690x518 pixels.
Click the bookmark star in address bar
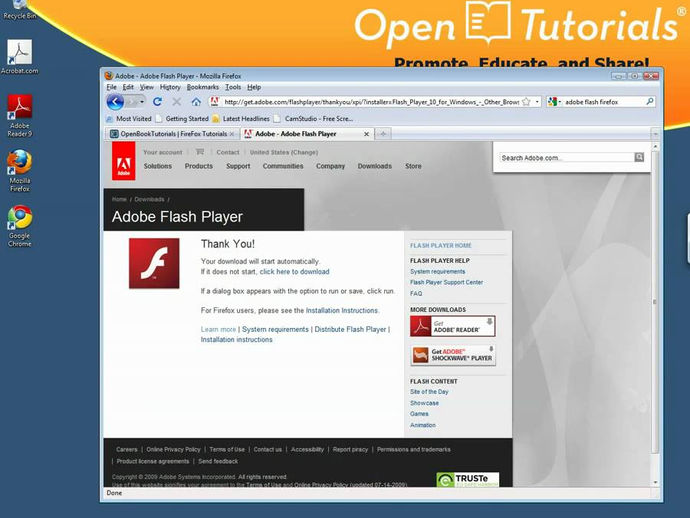526,102
